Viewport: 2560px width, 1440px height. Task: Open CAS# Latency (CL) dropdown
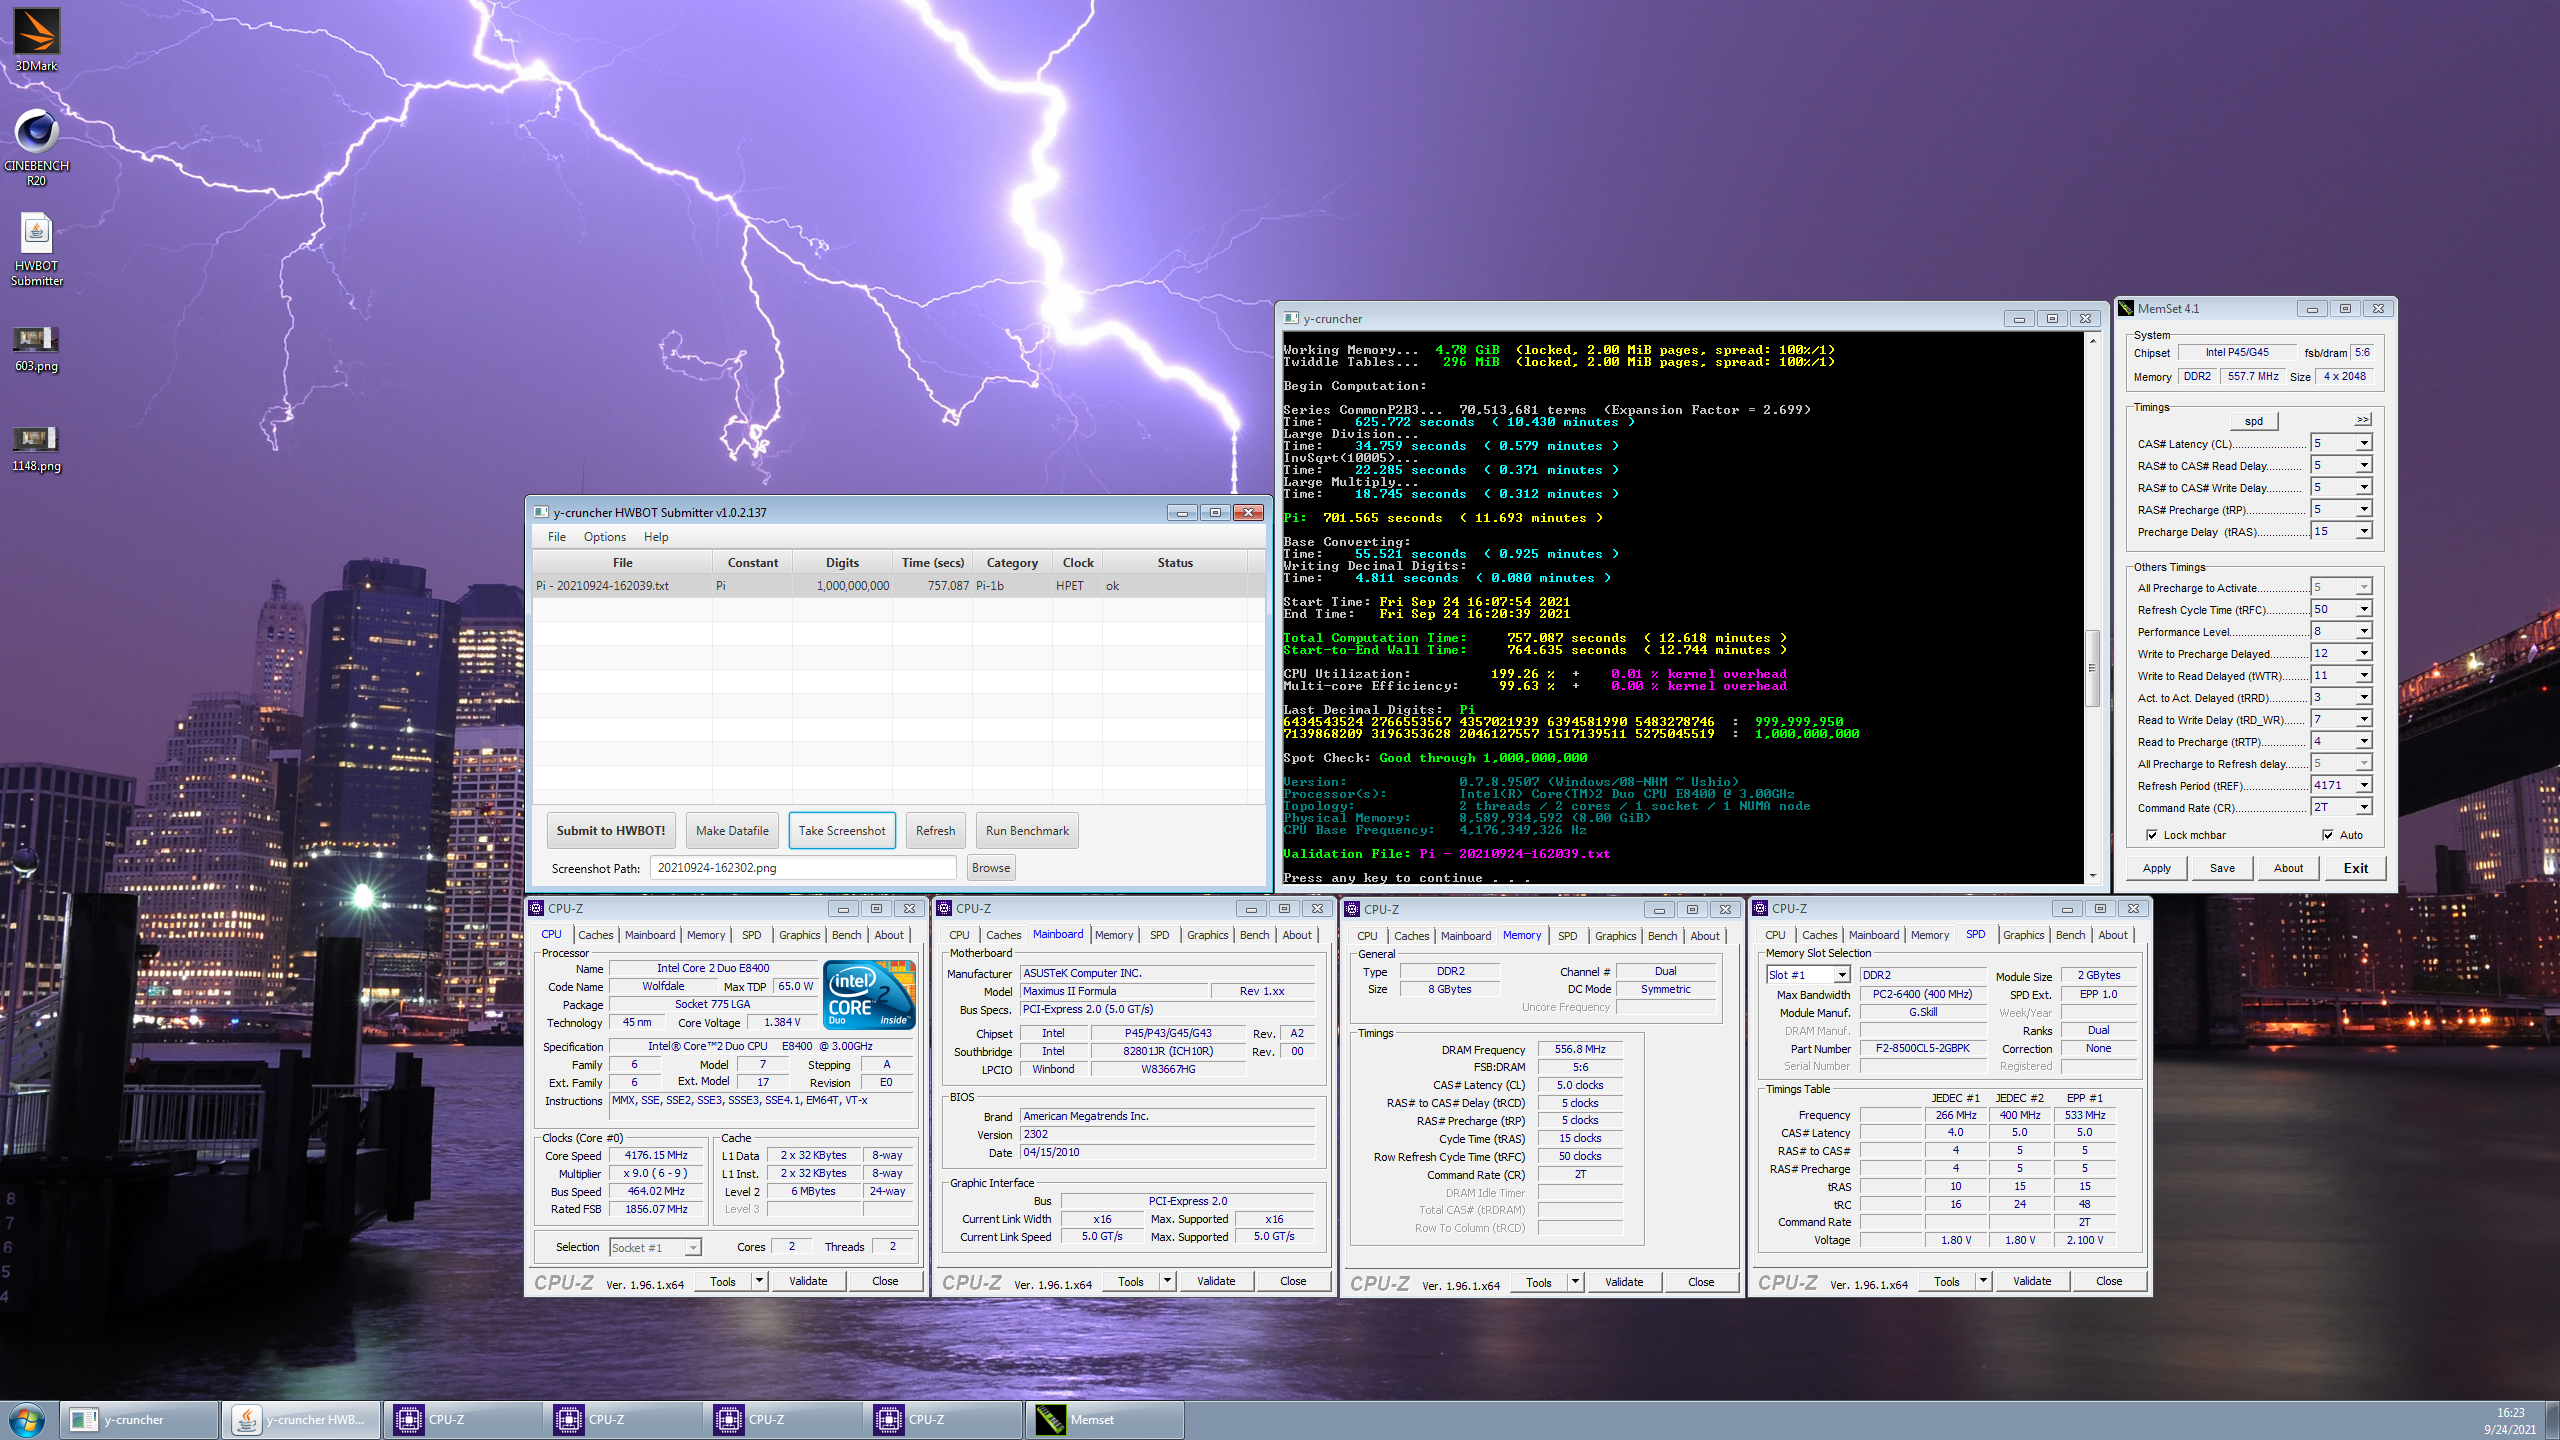tap(2364, 444)
